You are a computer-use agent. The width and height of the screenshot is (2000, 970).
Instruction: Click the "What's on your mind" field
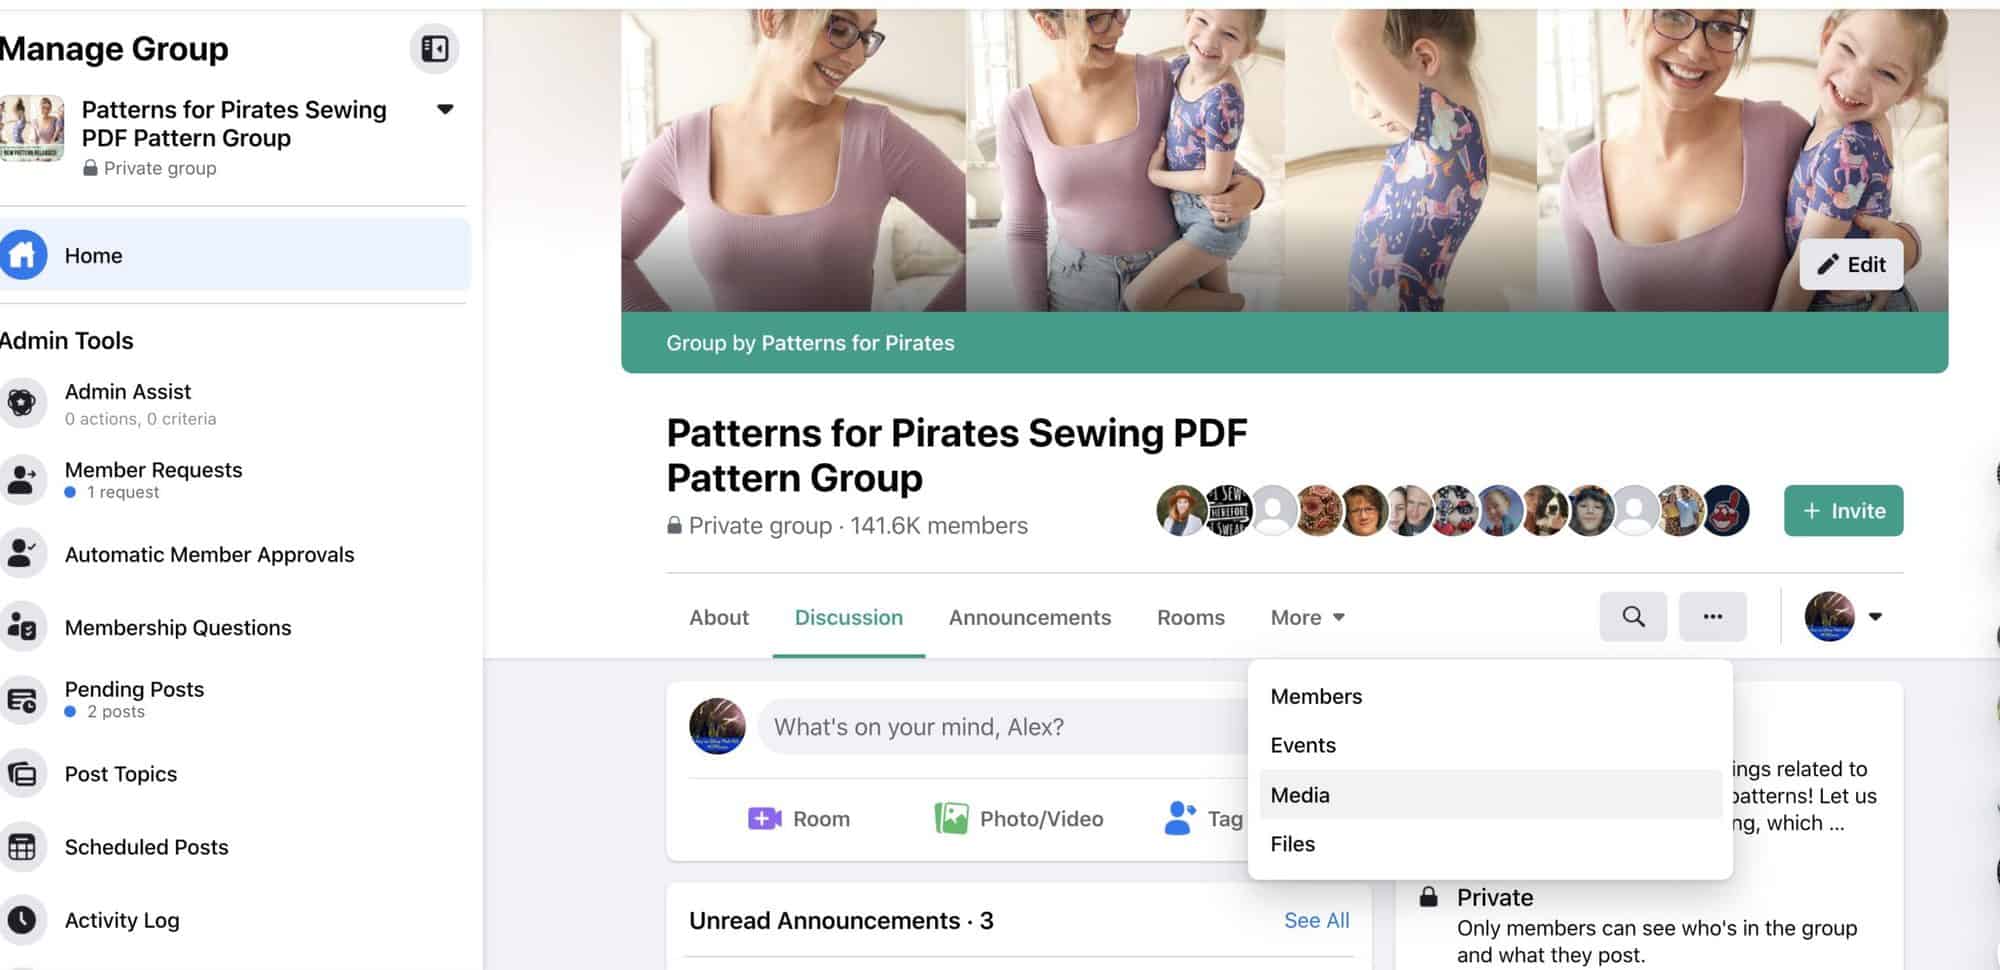[x=1000, y=727]
